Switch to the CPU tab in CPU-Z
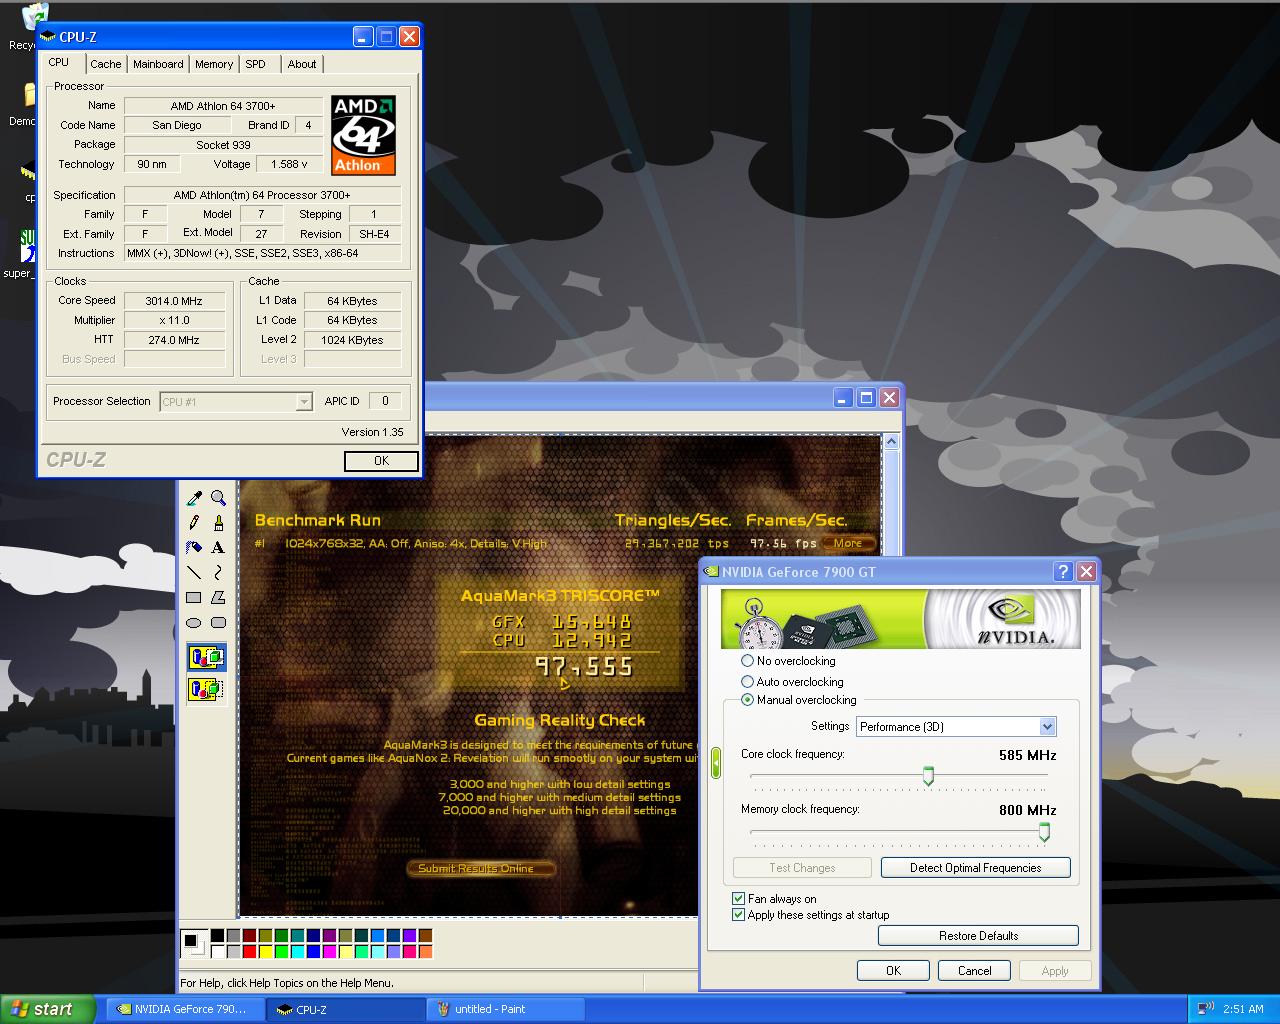Screen dimensions: 1280x1024 click(x=59, y=62)
